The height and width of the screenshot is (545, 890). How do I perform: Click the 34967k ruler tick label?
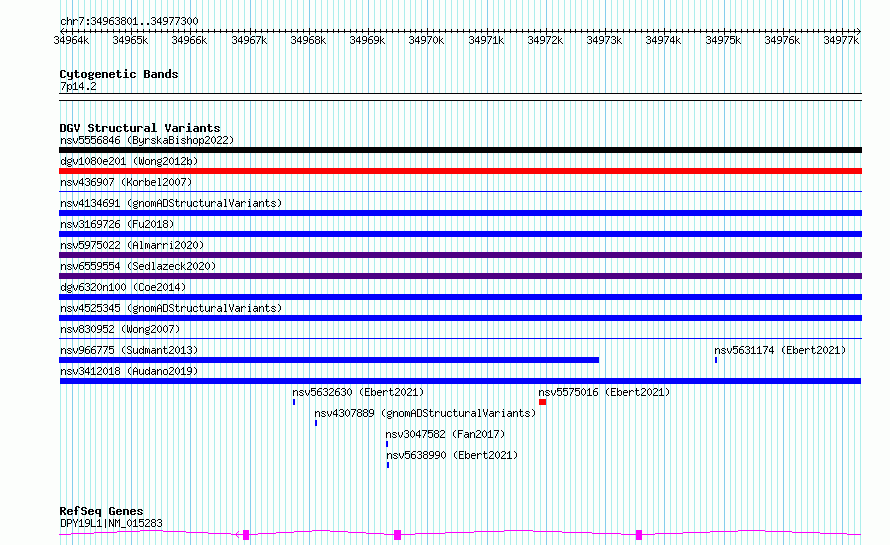(249, 40)
